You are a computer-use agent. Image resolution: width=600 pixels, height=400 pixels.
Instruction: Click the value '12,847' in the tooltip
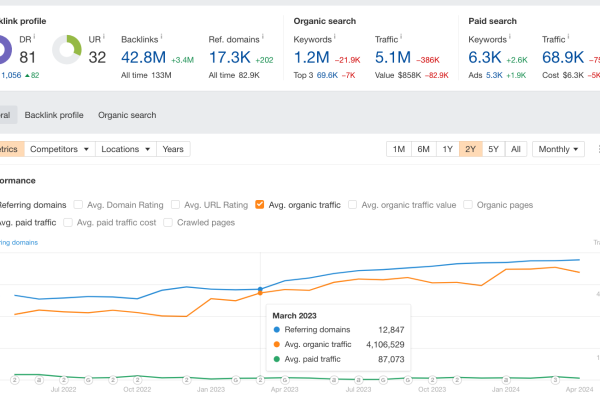coord(391,330)
